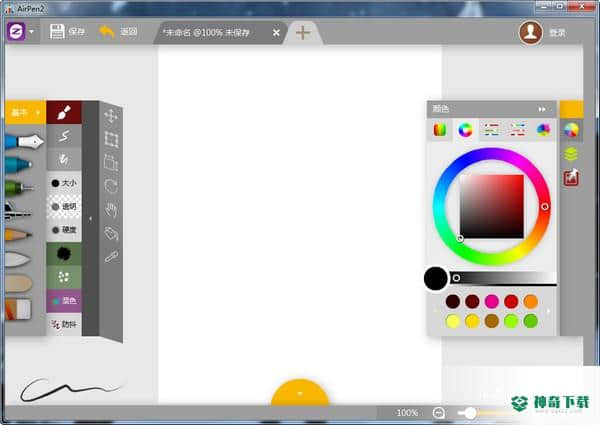
Task: Select the paint bucket fill tool
Action: (111, 233)
